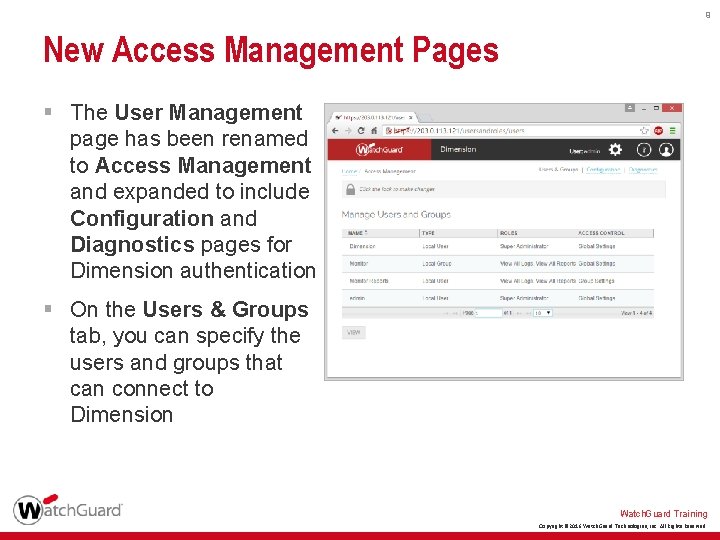This screenshot has width=720, height=540.
Task: Select the browser tab for 203.0.113.121
Action: [373, 118]
